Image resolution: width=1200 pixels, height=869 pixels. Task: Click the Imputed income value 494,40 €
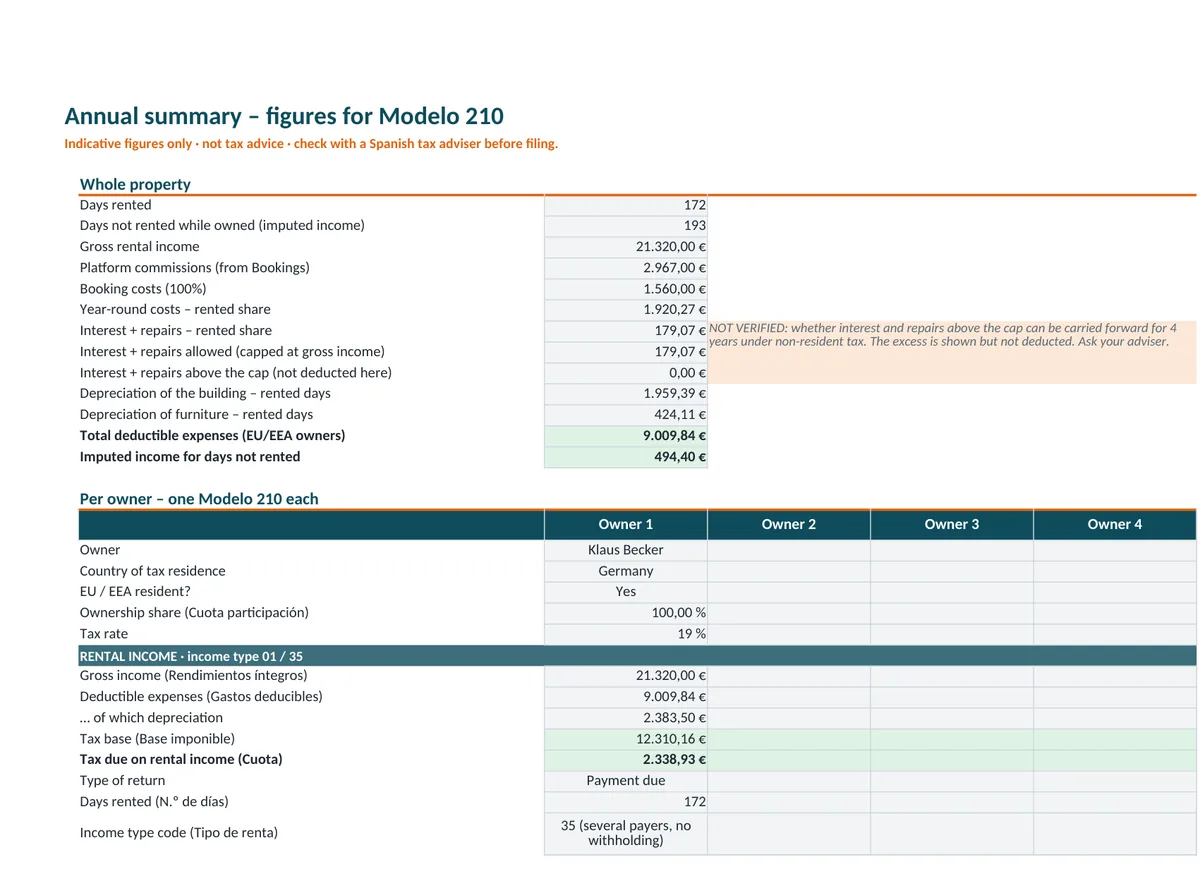626,457
